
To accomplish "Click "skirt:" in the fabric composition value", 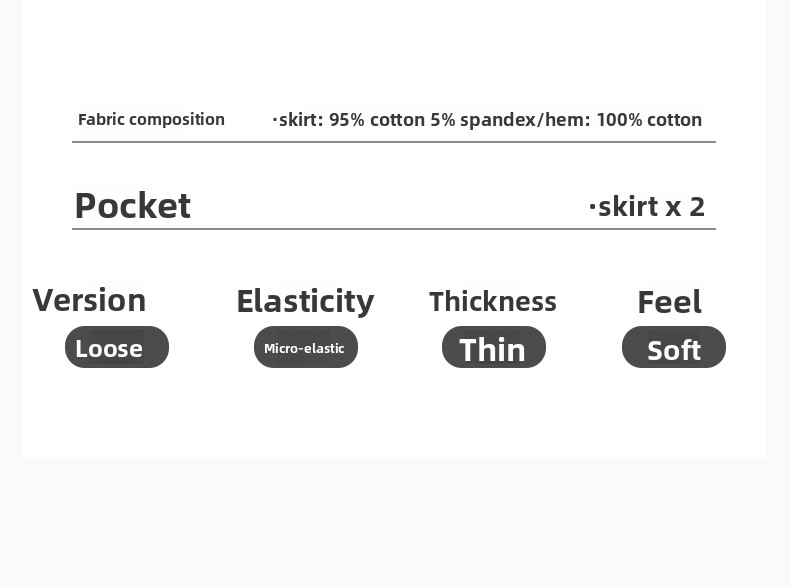I will click(x=301, y=120).
